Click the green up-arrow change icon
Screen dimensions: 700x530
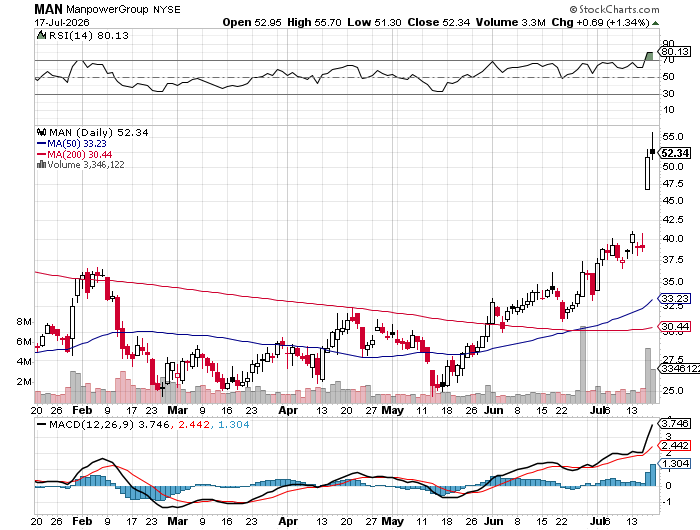pos(655,23)
